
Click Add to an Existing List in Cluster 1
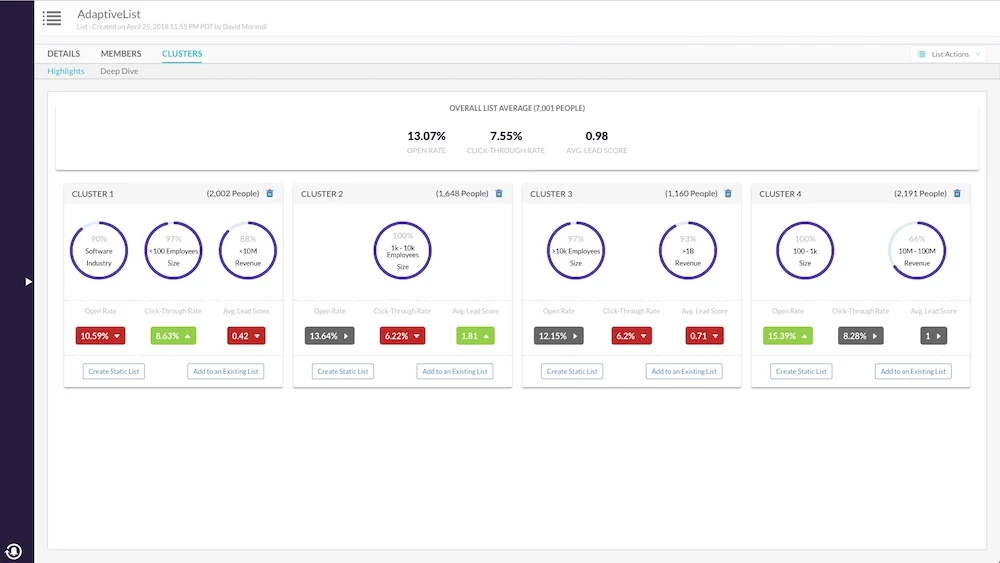226,371
